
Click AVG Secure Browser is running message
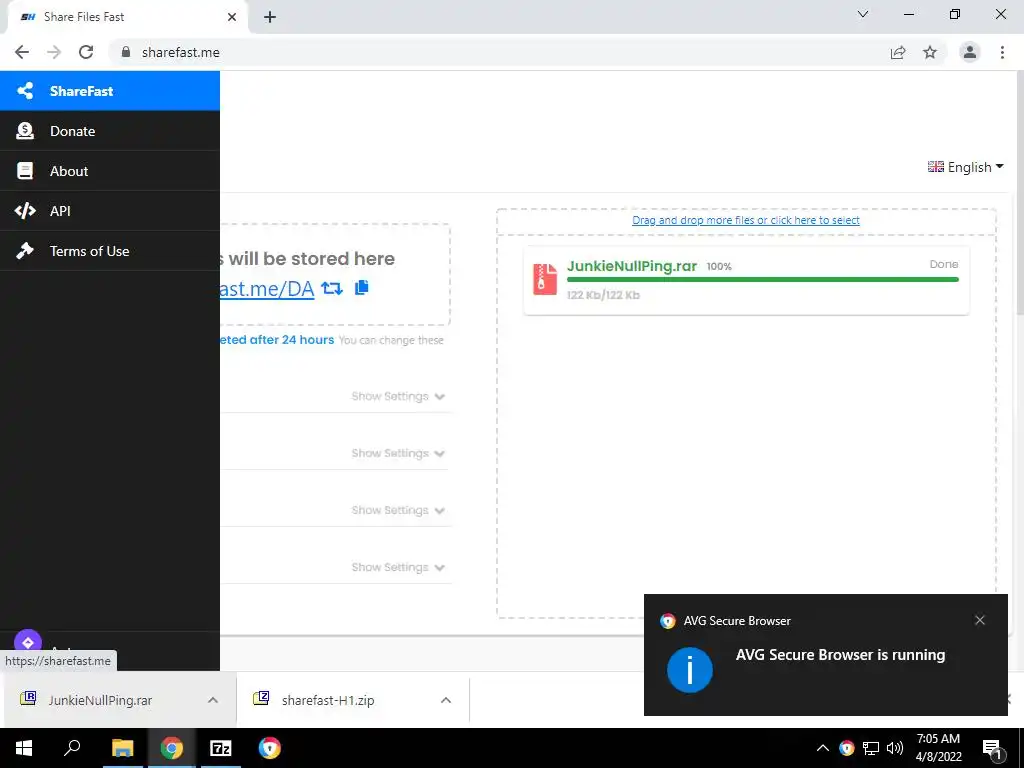(x=840, y=654)
